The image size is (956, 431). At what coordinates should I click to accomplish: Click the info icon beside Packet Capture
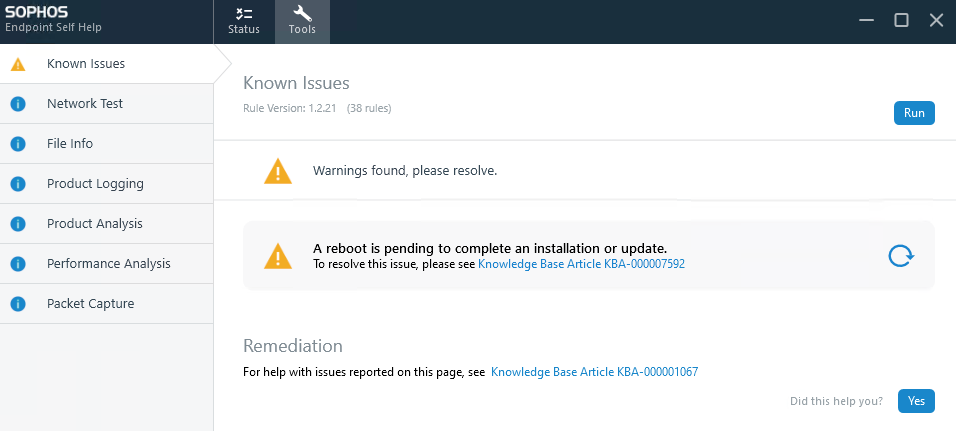click(17, 304)
